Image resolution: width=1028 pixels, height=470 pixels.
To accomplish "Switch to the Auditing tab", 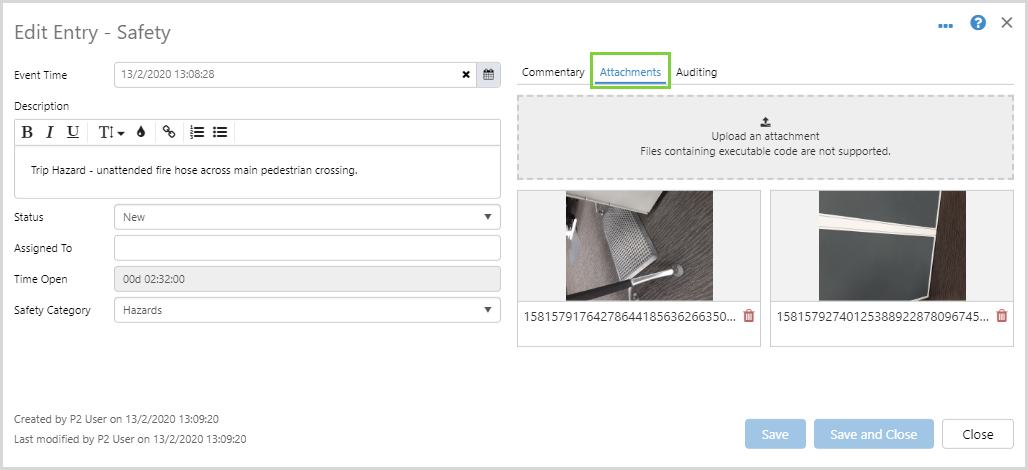I will pyautogui.click(x=696, y=72).
